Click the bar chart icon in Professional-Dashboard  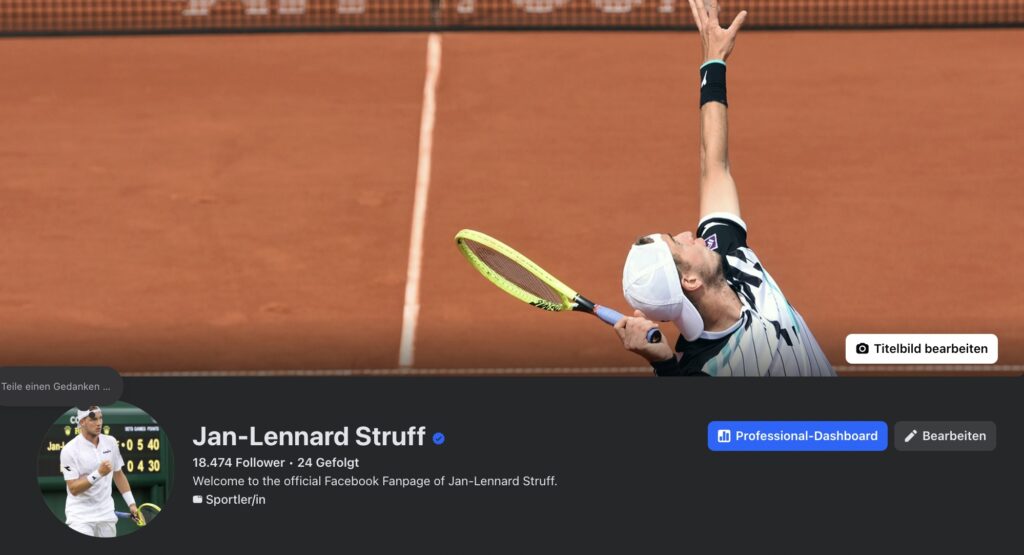724,436
